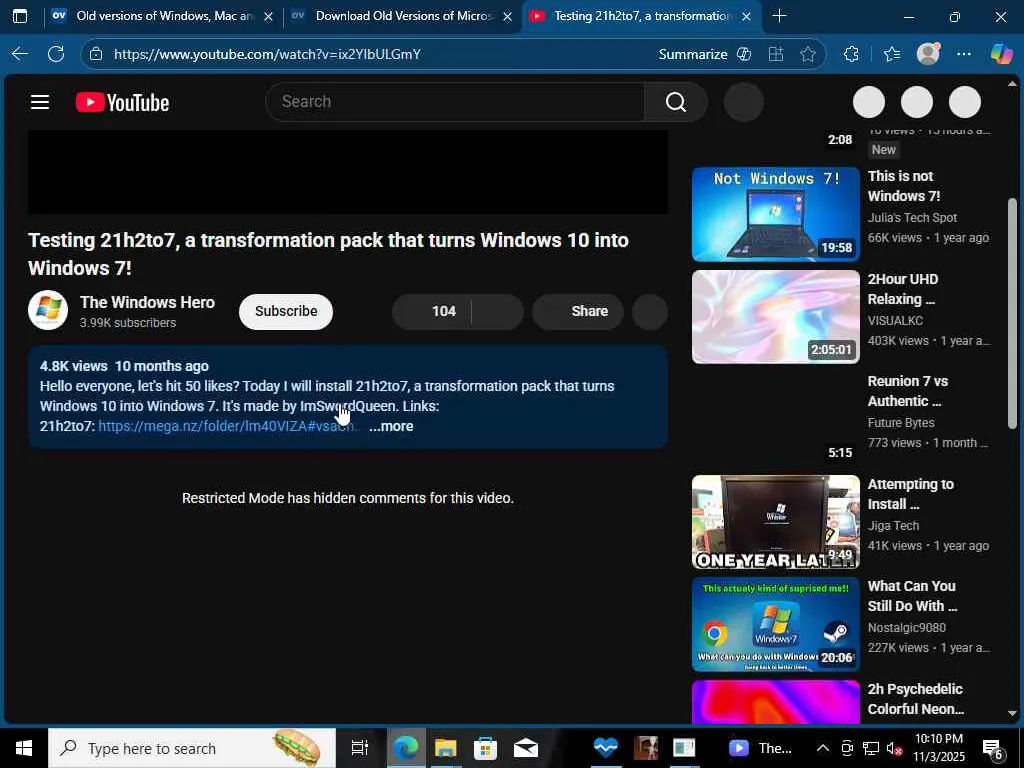The height and width of the screenshot is (768, 1024).
Task: Open Task View on taskbar
Action: point(359,748)
